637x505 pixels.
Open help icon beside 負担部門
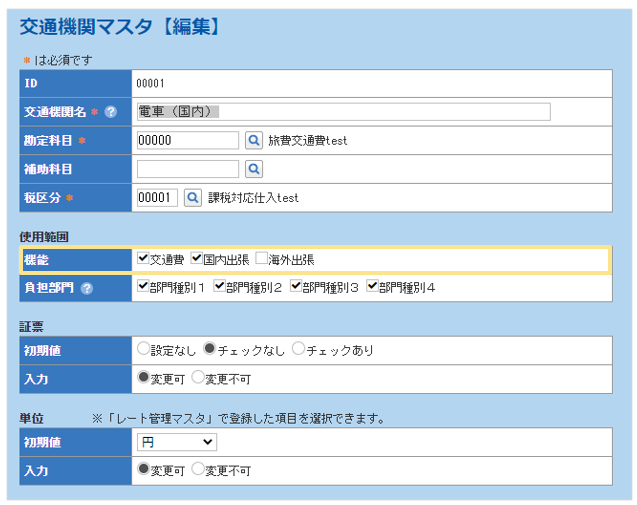[87, 288]
